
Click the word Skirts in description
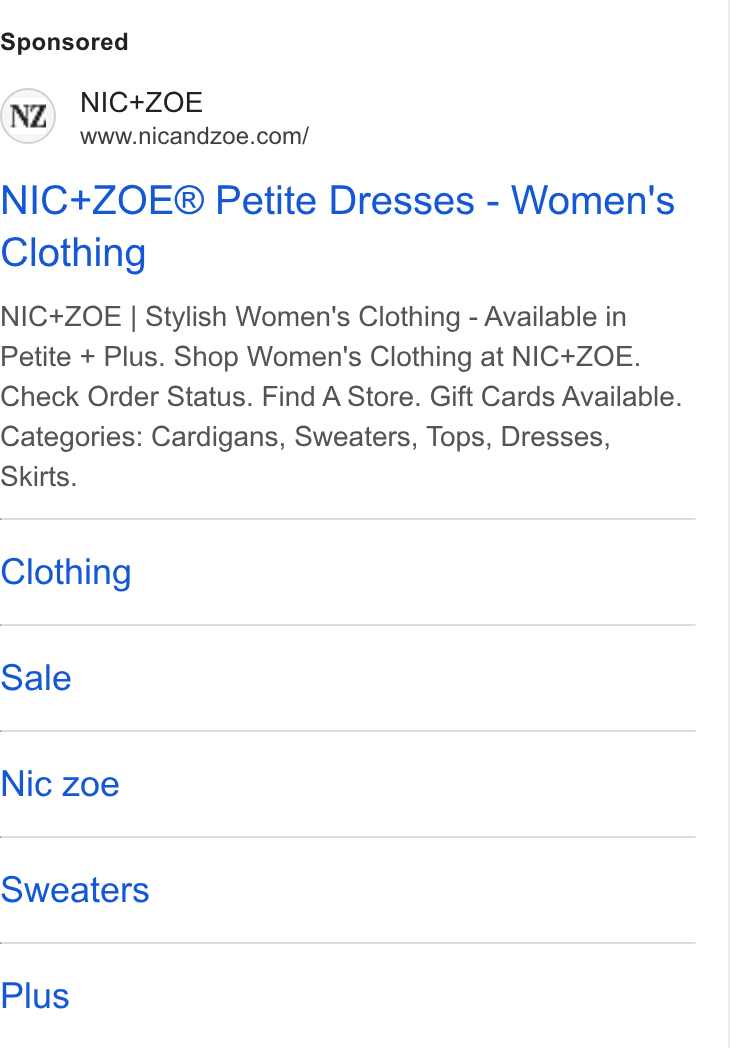38,477
